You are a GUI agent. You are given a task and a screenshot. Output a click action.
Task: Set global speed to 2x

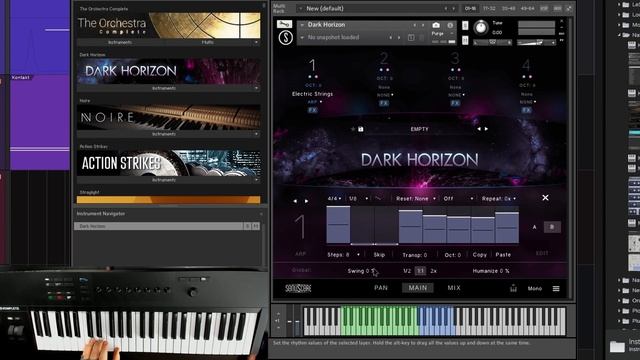[x=433, y=271]
